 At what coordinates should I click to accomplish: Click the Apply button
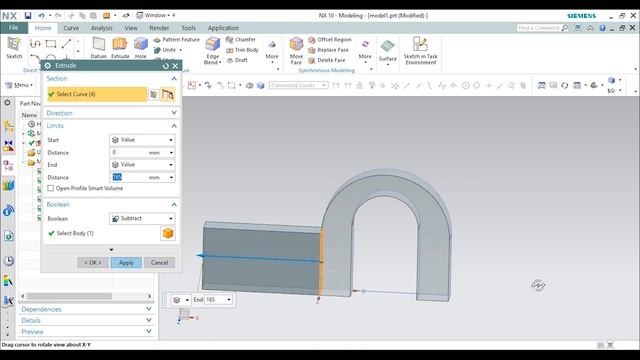click(x=126, y=262)
